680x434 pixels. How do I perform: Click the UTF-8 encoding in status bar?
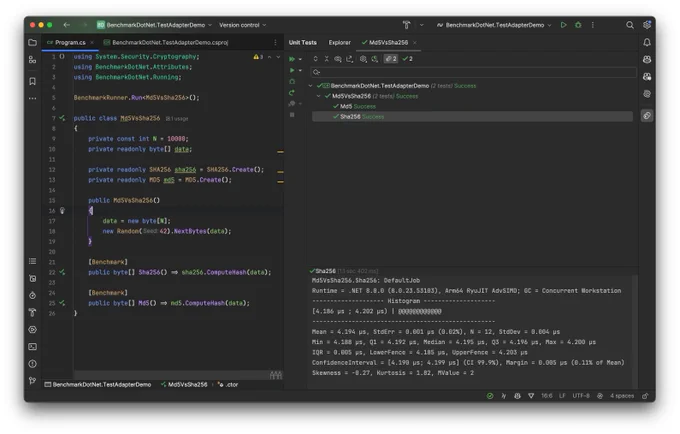(581, 396)
